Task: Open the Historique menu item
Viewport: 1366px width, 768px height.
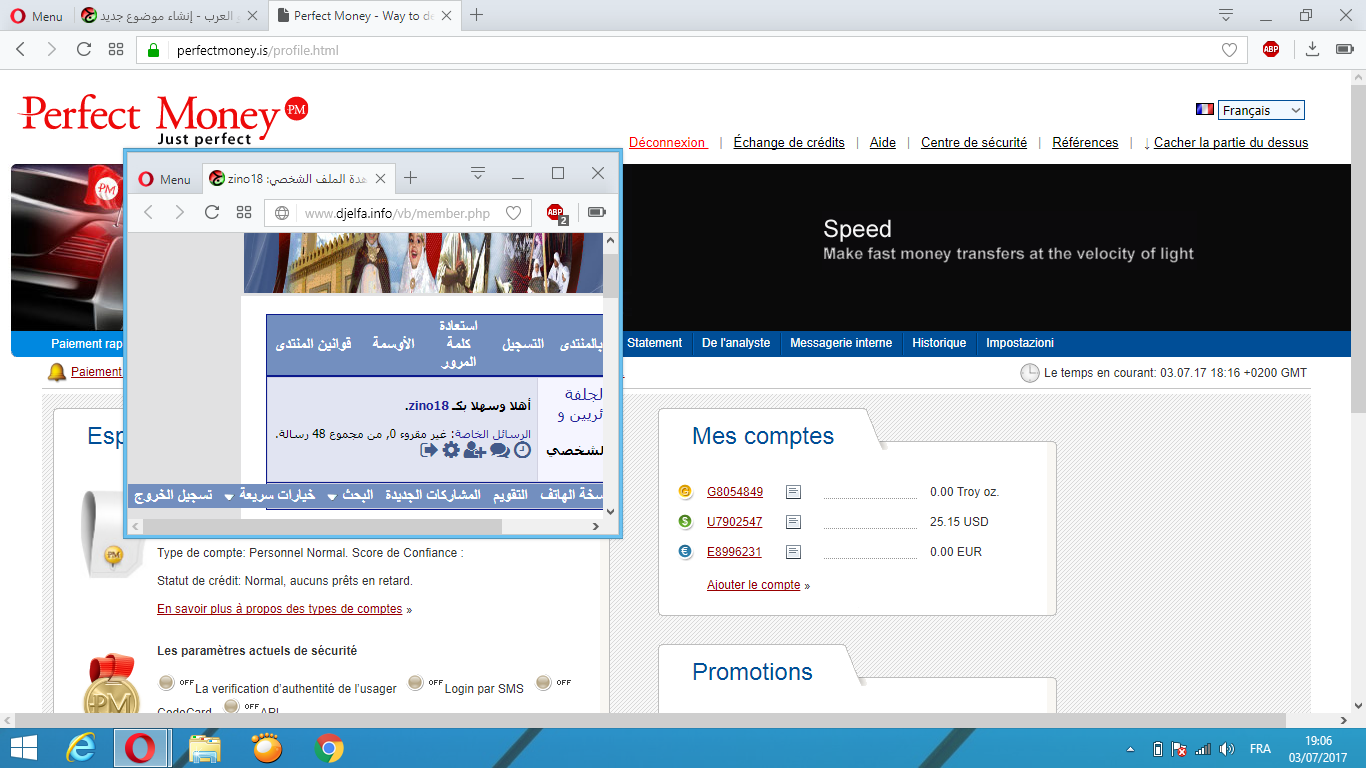Action: [939, 343]
